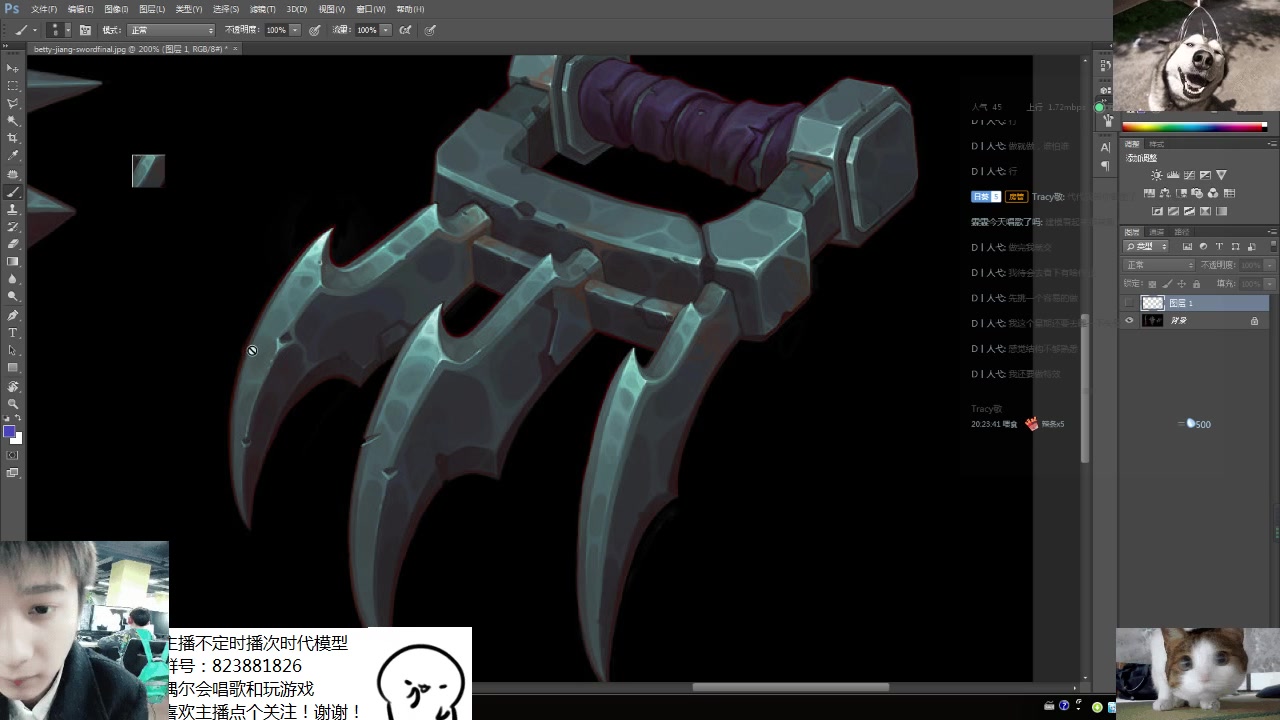The image size is (1280, 720).
Task: Switch to the 样式 styles tab
Action: pyautogui.click(x=1157, y=144)
